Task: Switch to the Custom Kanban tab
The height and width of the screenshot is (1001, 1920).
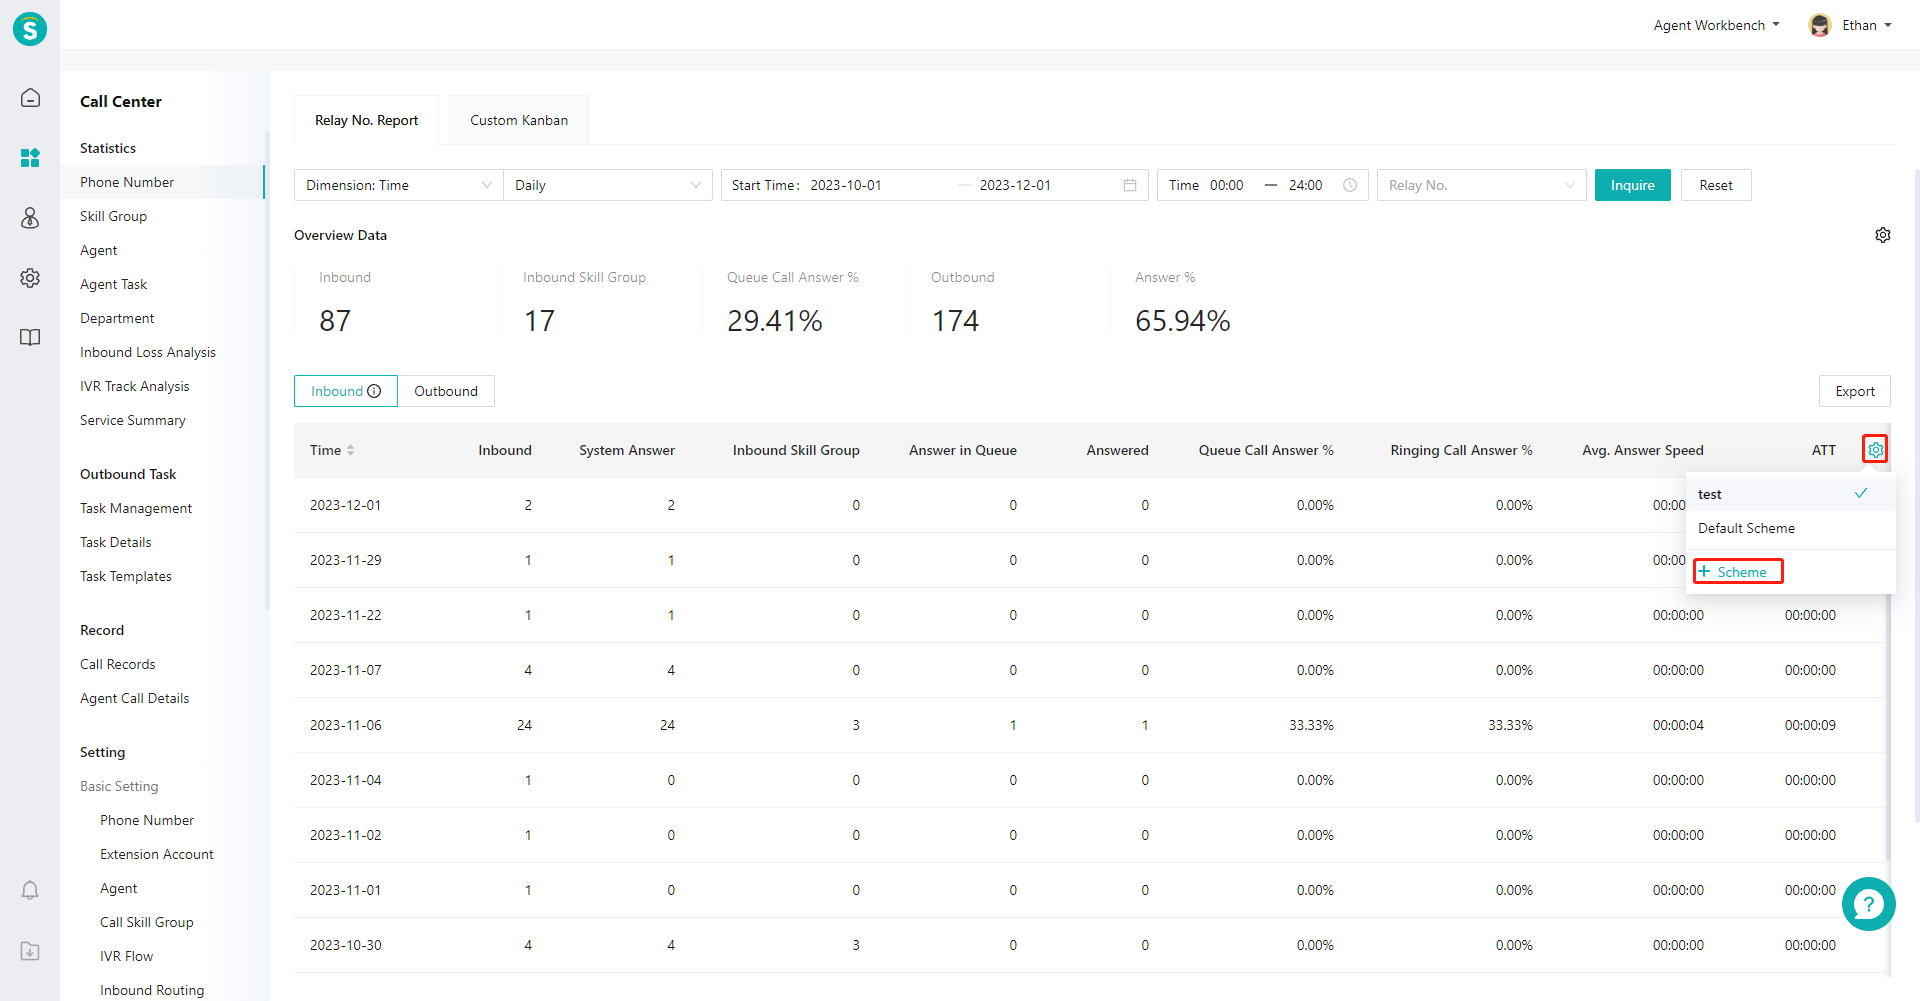Action: click(519, 120)
